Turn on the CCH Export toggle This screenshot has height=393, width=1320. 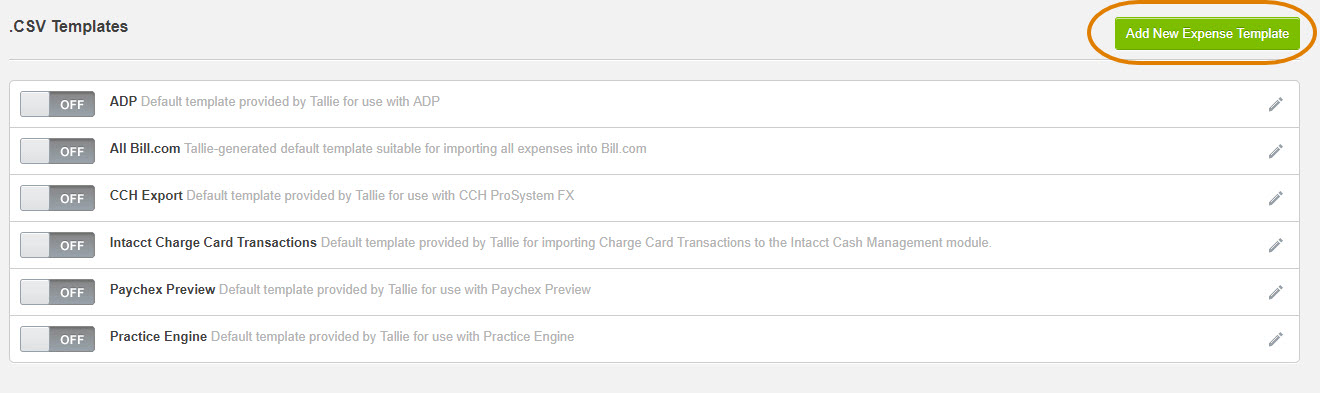[58, 198]
